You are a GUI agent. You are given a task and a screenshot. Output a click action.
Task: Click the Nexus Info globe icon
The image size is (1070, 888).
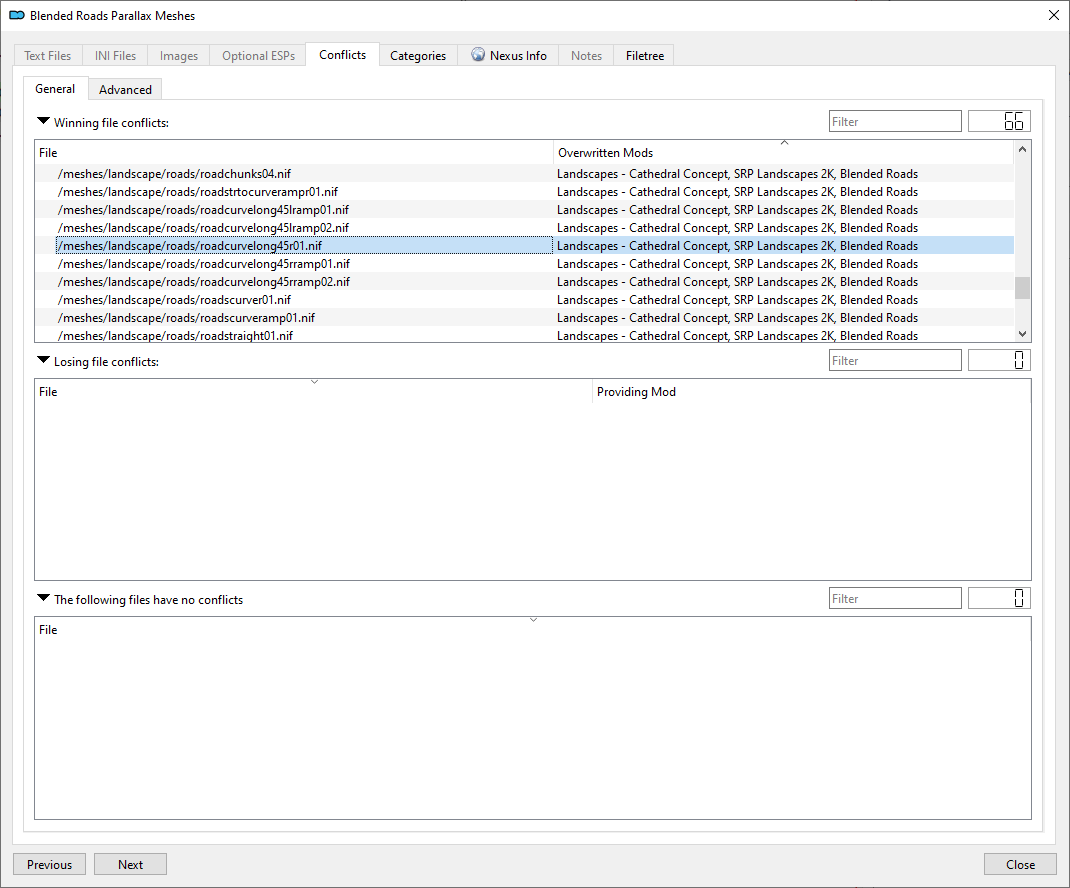click(x=478, y=55)
